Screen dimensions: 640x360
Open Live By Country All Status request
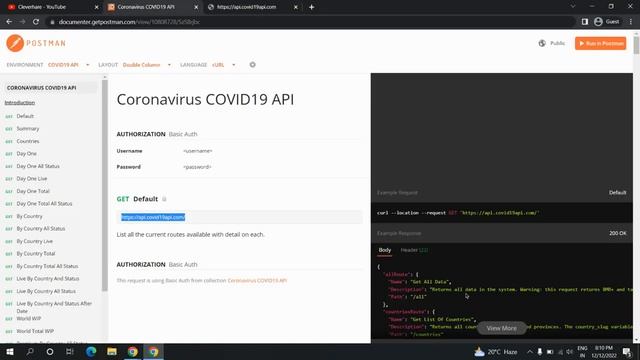click(x=46, y=291)
